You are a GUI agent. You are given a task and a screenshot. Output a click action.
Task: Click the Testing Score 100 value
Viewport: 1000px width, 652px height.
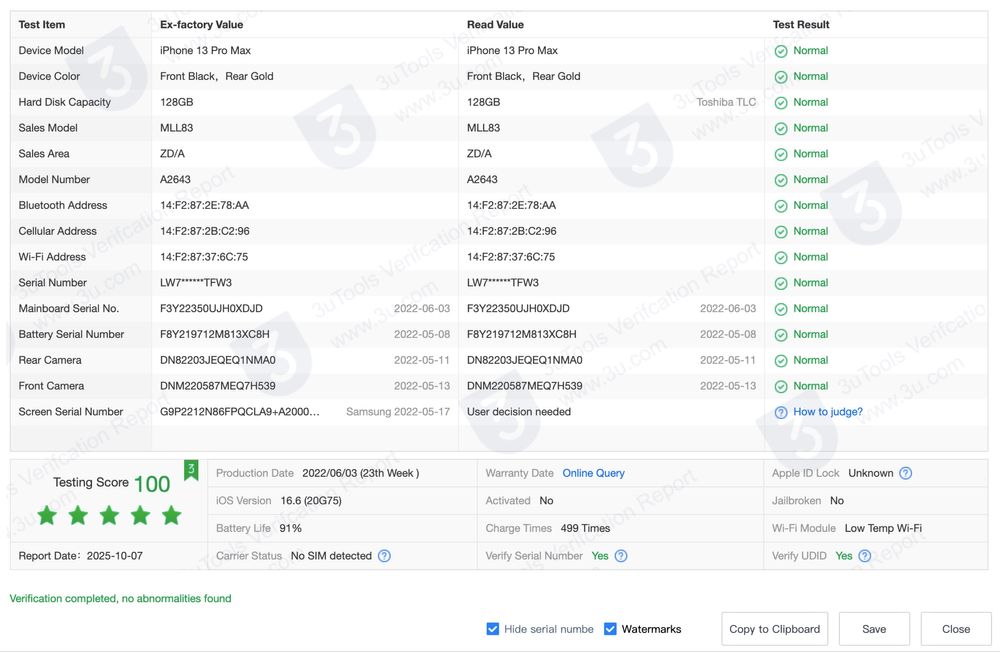152,484
